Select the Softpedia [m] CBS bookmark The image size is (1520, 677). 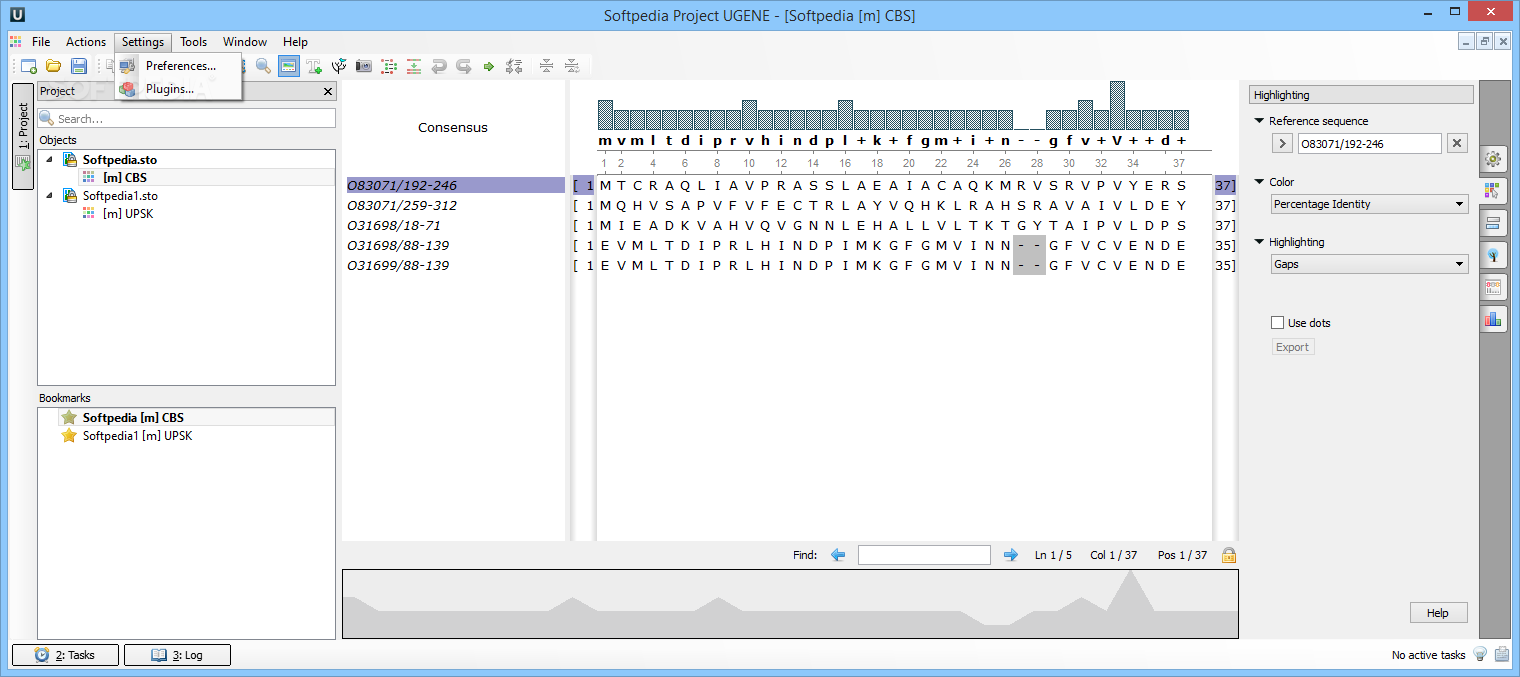133,417
